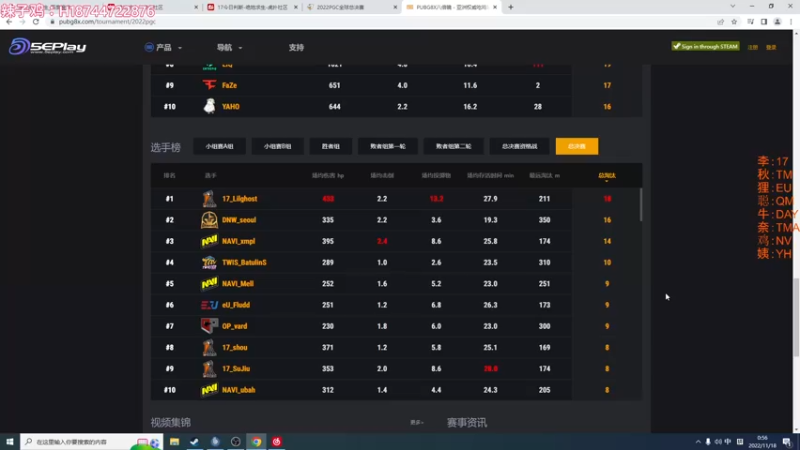Select the 胜者组 tab
The image size is (800, 450).
coord(331,146)
